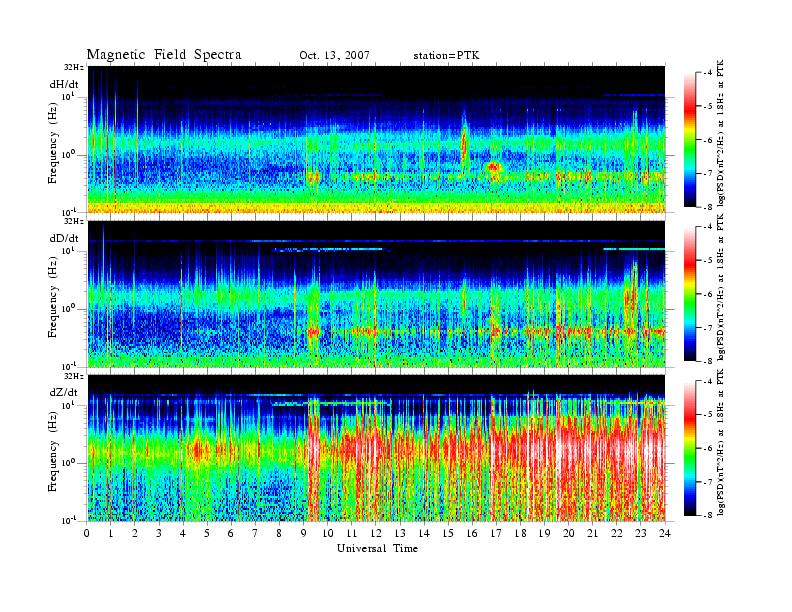Click the 'dH/dt' panel label

coord(64,84)
